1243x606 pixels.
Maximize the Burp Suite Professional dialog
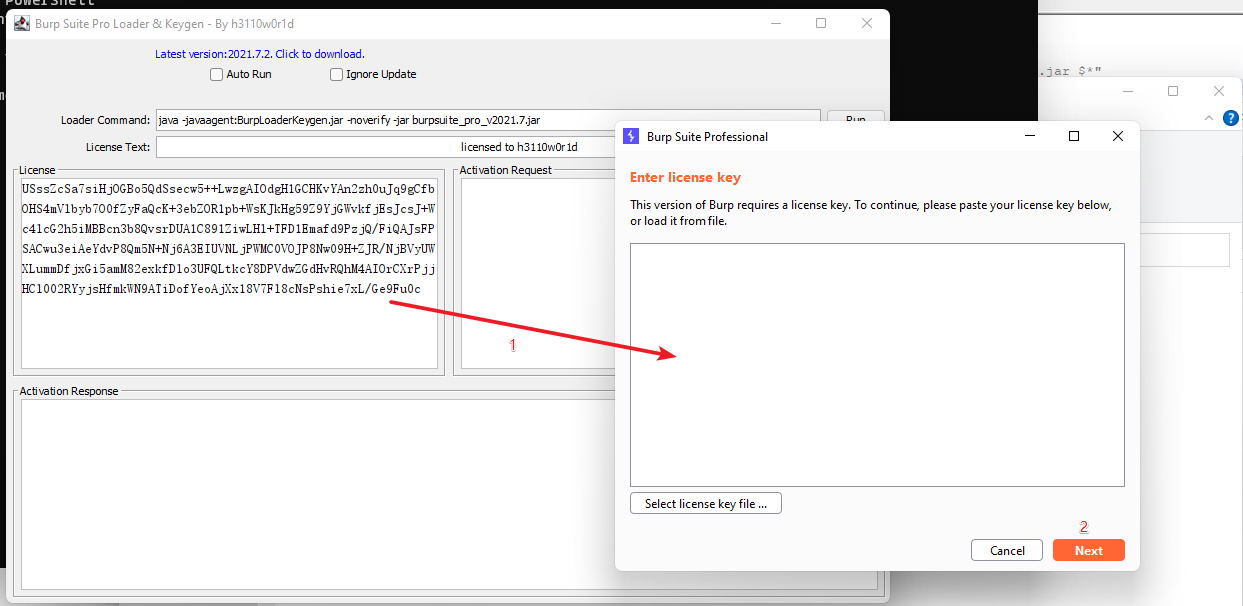1074,136
